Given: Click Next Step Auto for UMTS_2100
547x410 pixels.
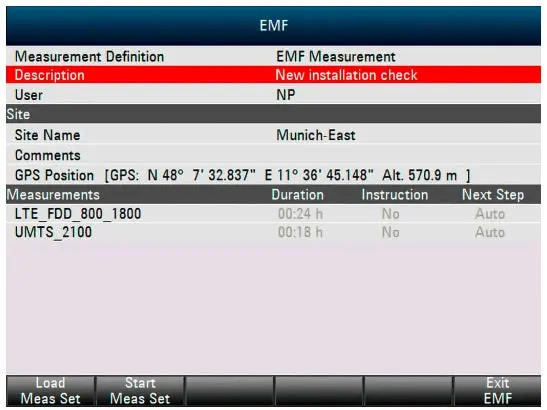Looking at the screenshot, I should pos(490,232).
